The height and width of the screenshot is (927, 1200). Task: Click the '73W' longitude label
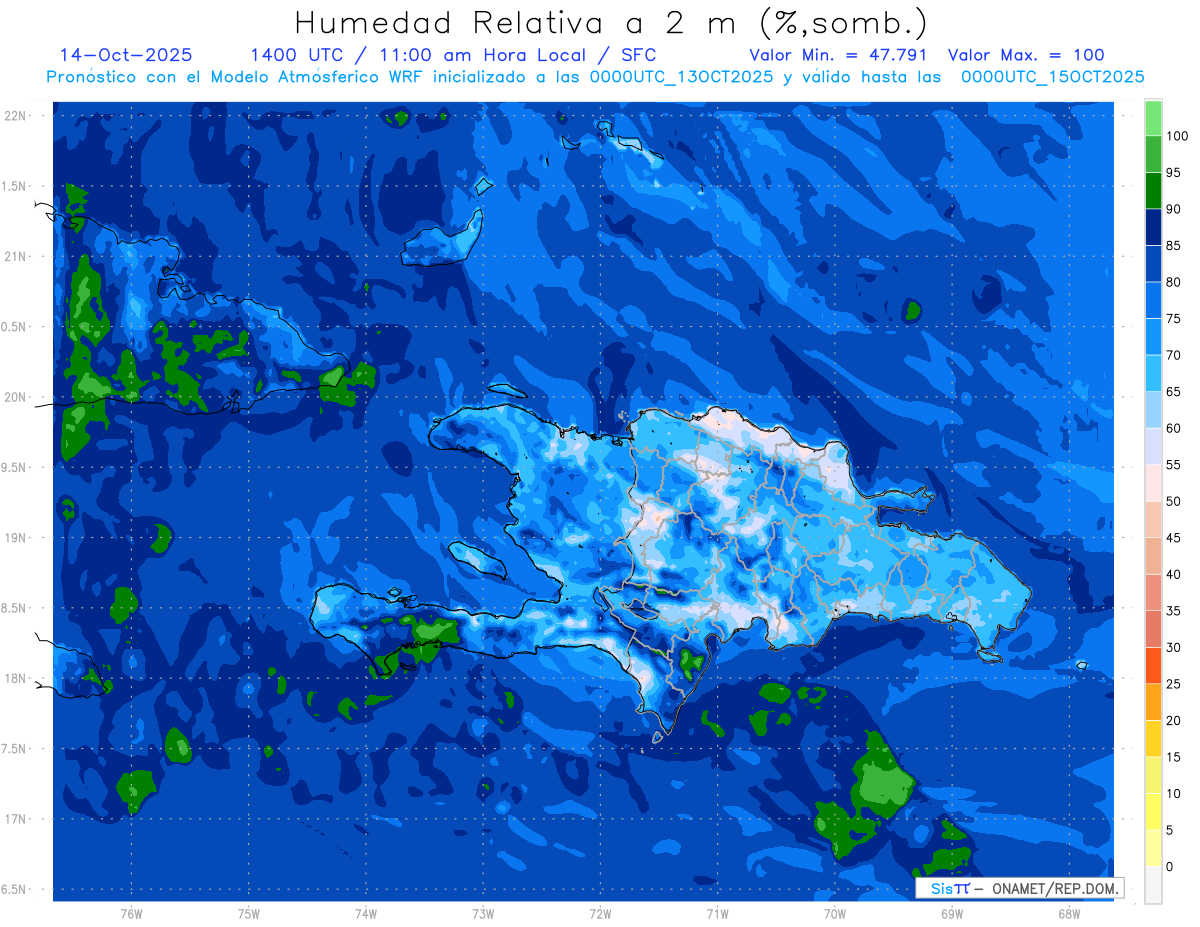pos(483,913)
